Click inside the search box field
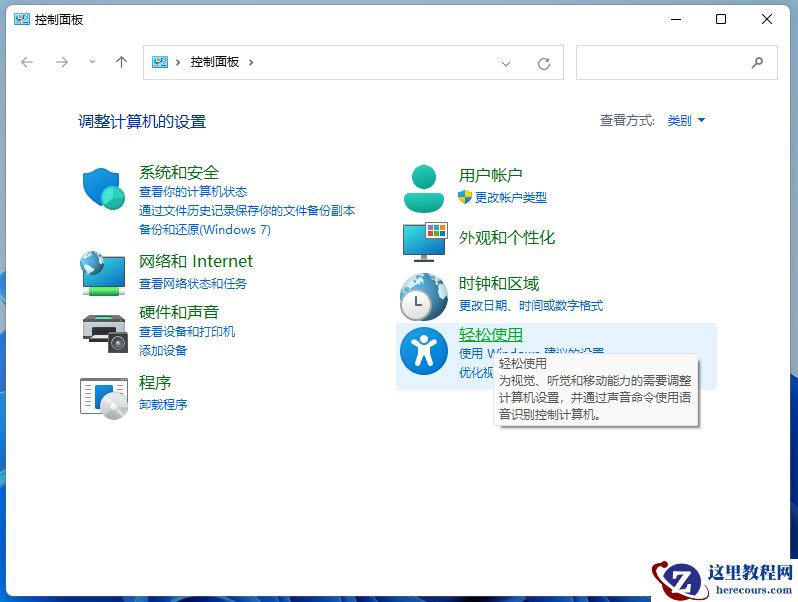This screenshot has width=798, height=602. tap(676, 63)
